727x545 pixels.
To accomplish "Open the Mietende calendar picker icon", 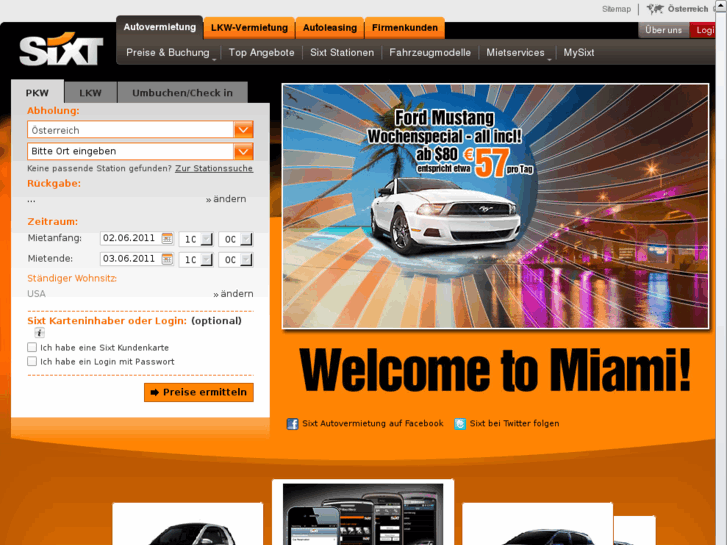I will pos(167,259).
